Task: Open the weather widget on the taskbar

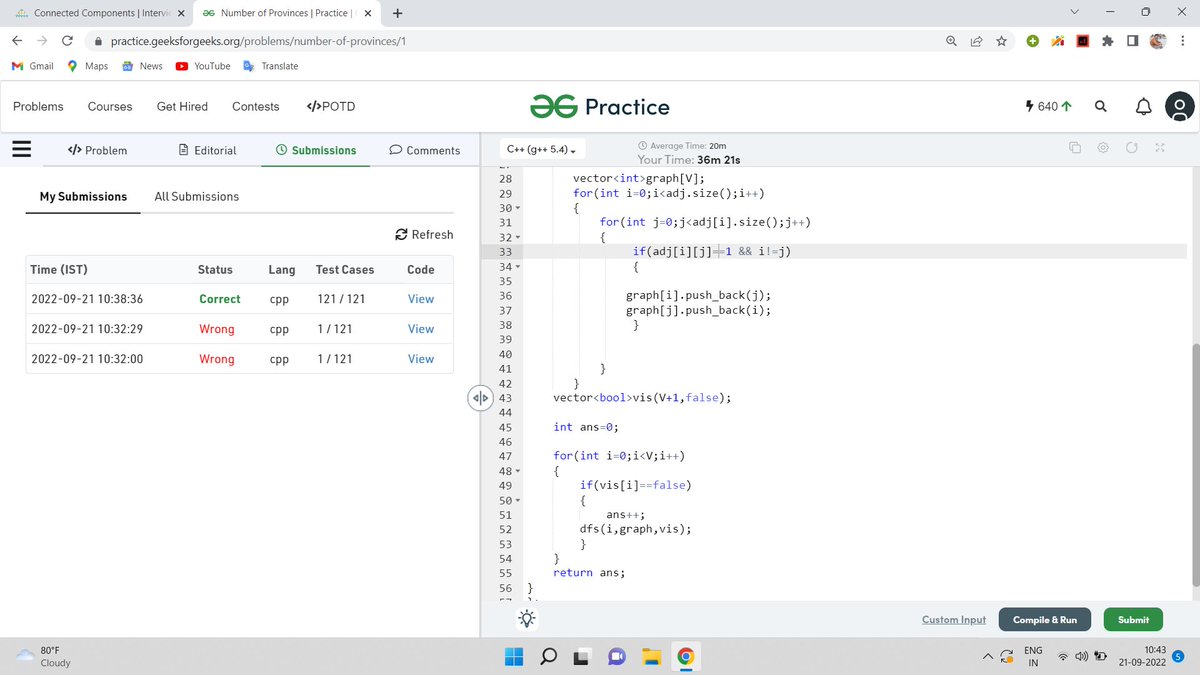Action: click(x=45, y=656)
